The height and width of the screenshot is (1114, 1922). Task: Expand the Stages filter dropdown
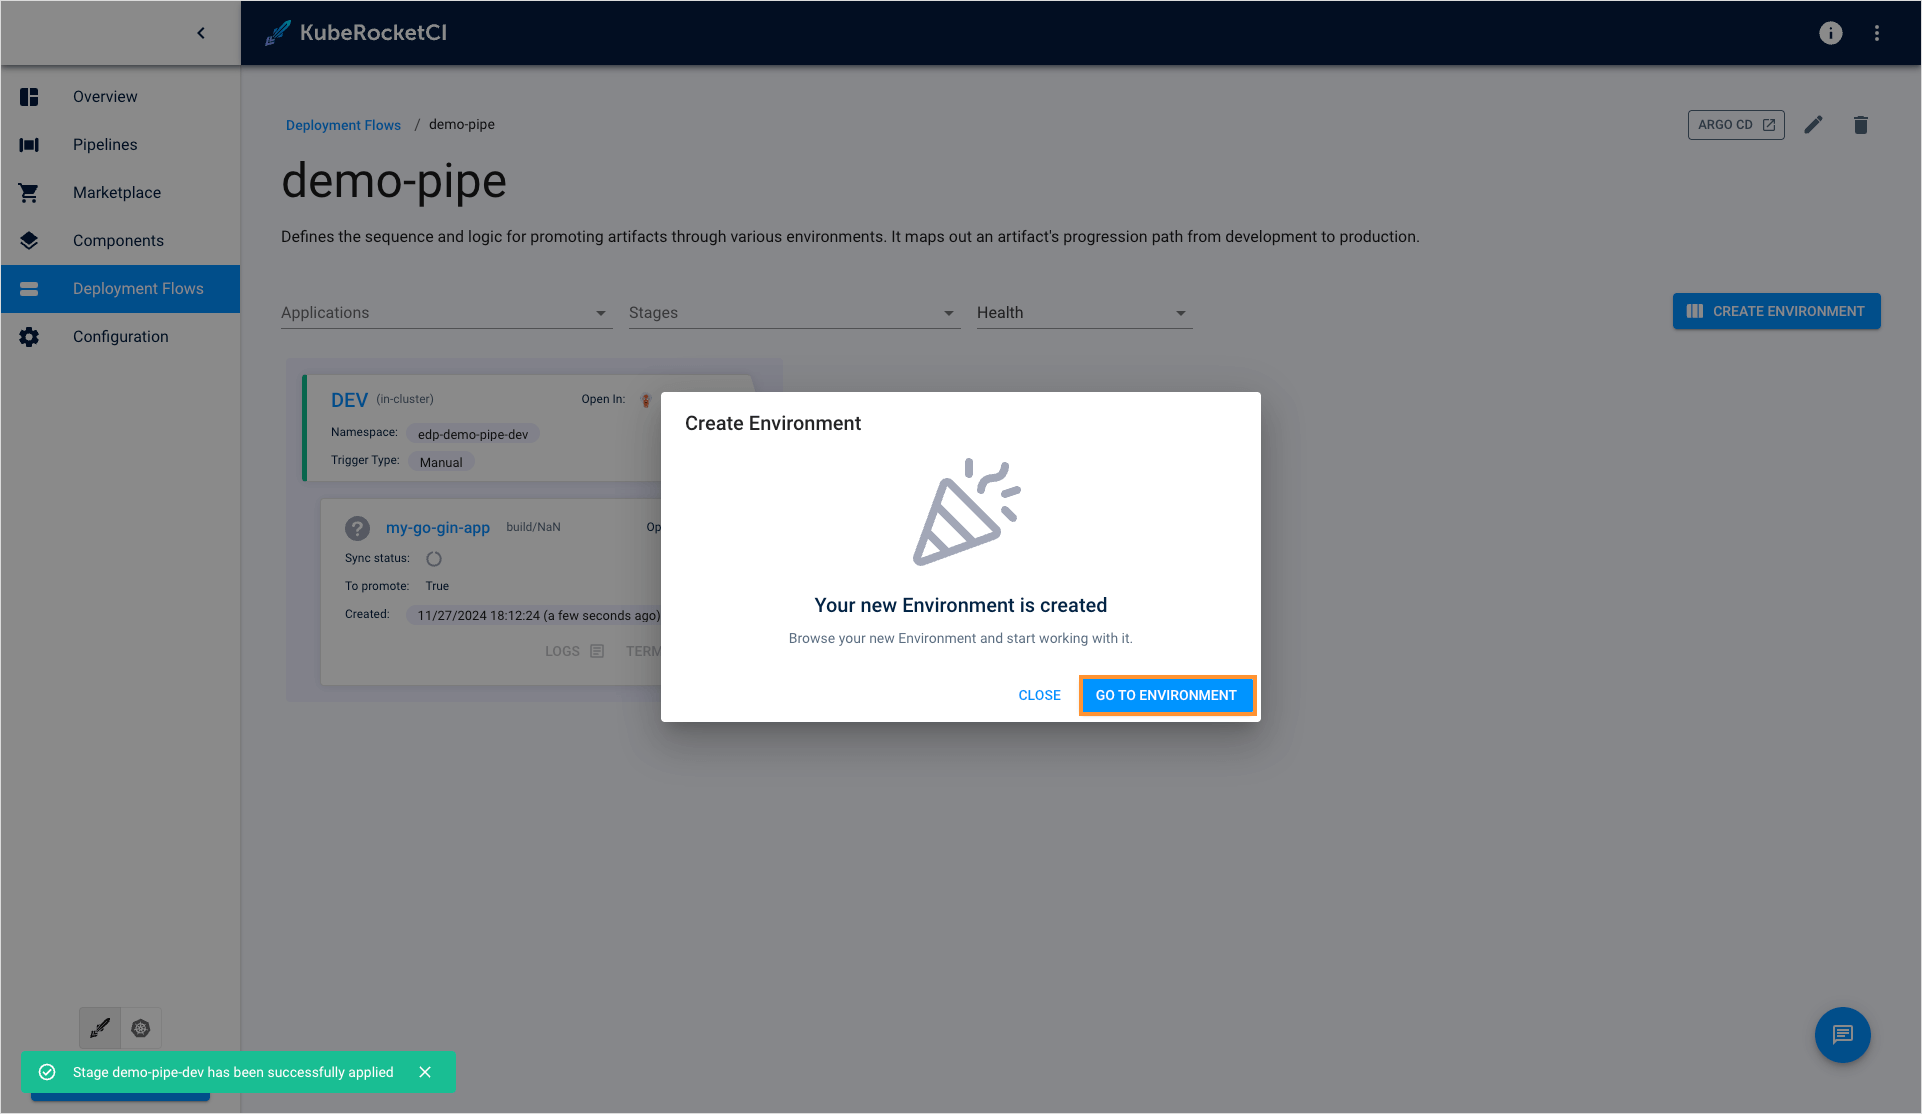[794, 313]
